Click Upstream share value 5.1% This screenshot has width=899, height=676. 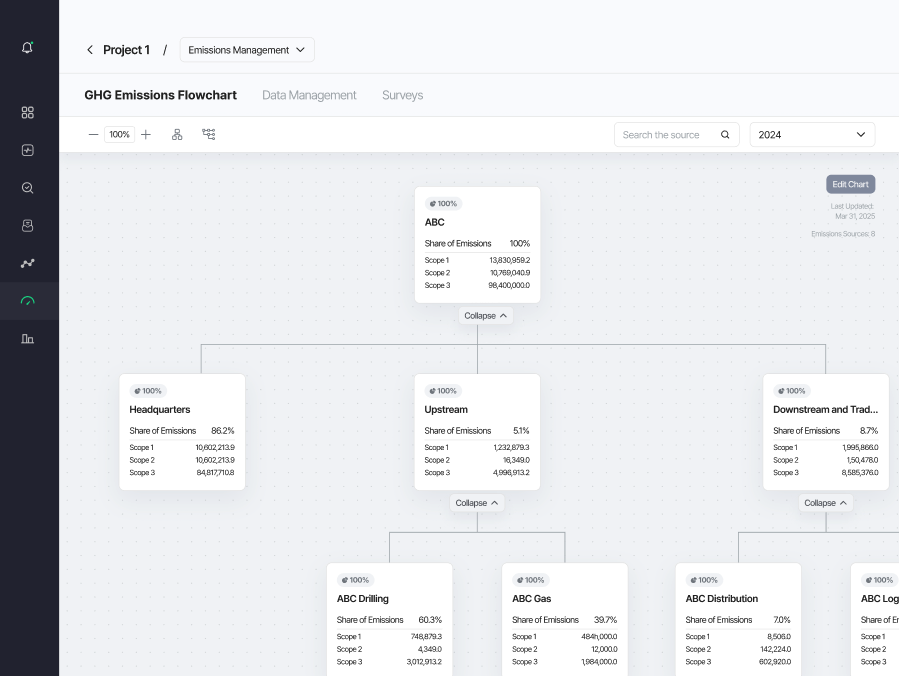(521, 431)
